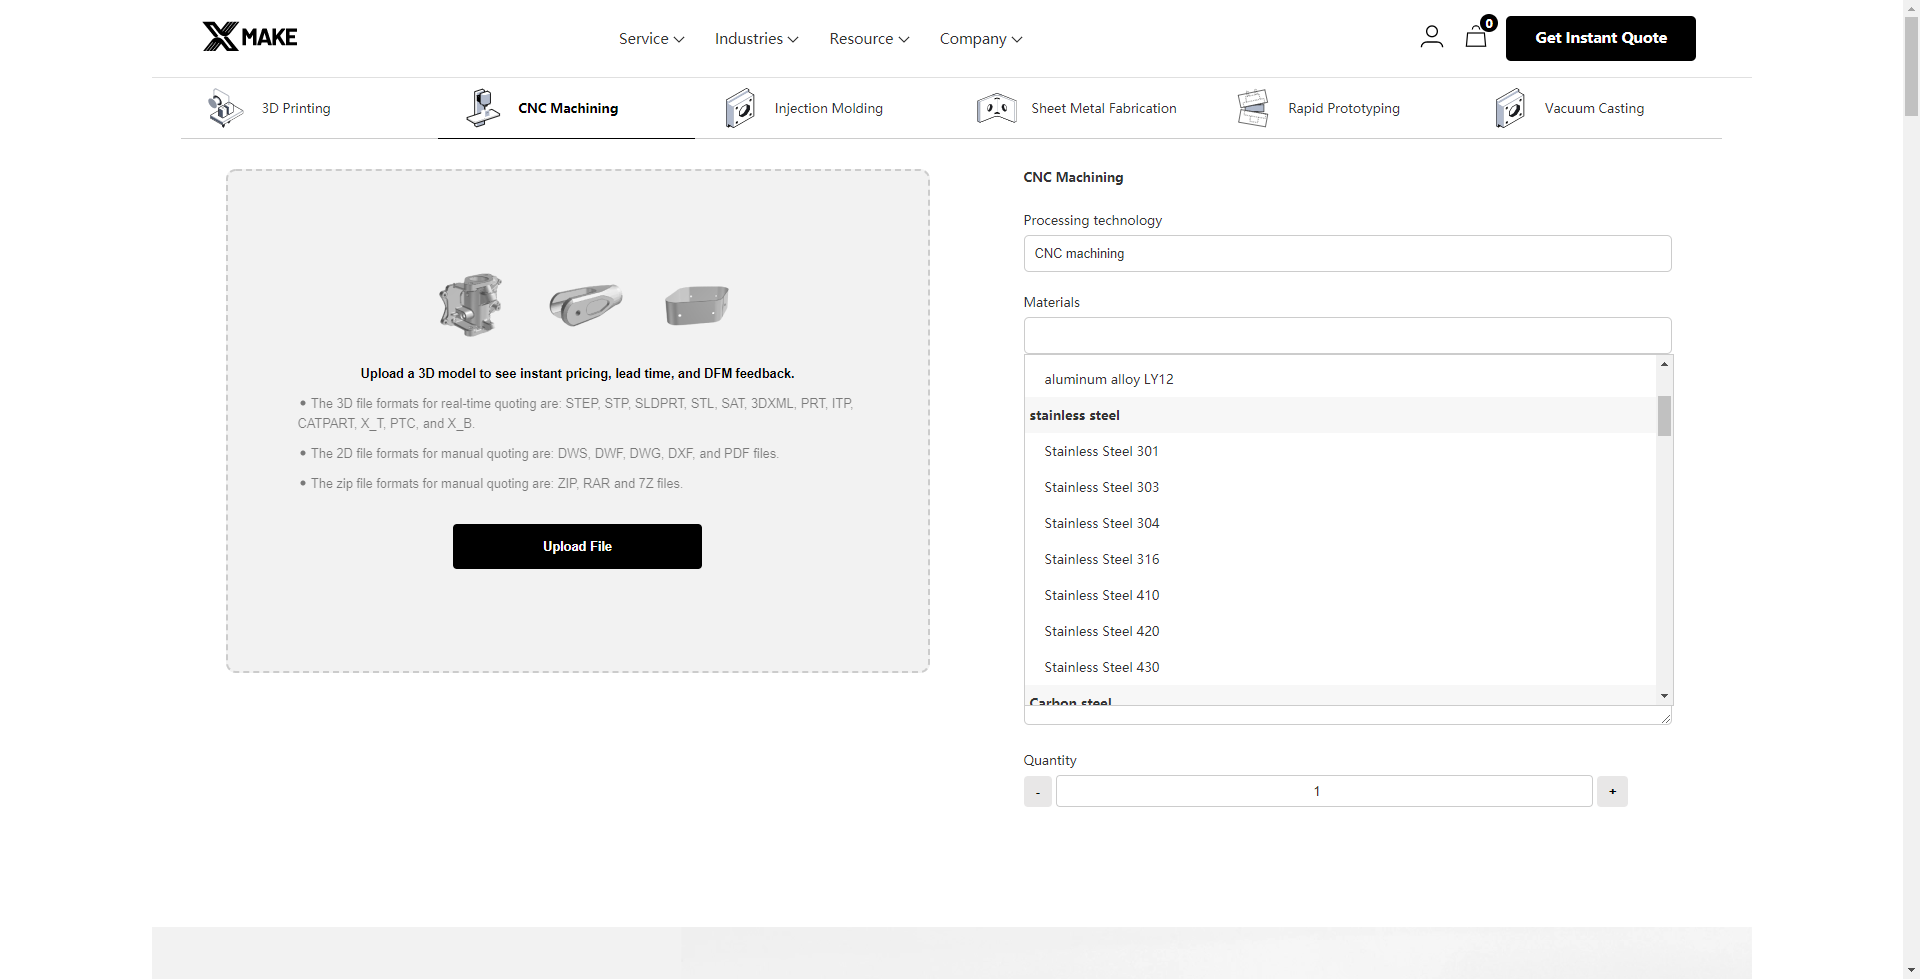Click the Vacuum Casting icon
This screenshot has width=1920, height=979.
pos(1510,108)
